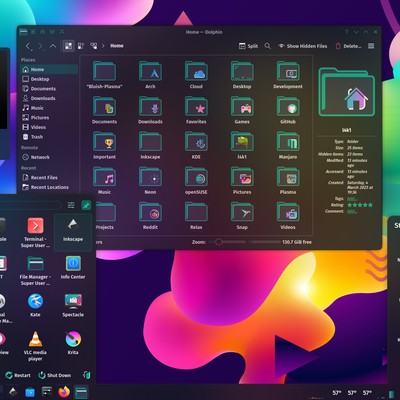Open the Arch folder in Dolphin
The image size is (400, 400).
(x=150, y=75)
